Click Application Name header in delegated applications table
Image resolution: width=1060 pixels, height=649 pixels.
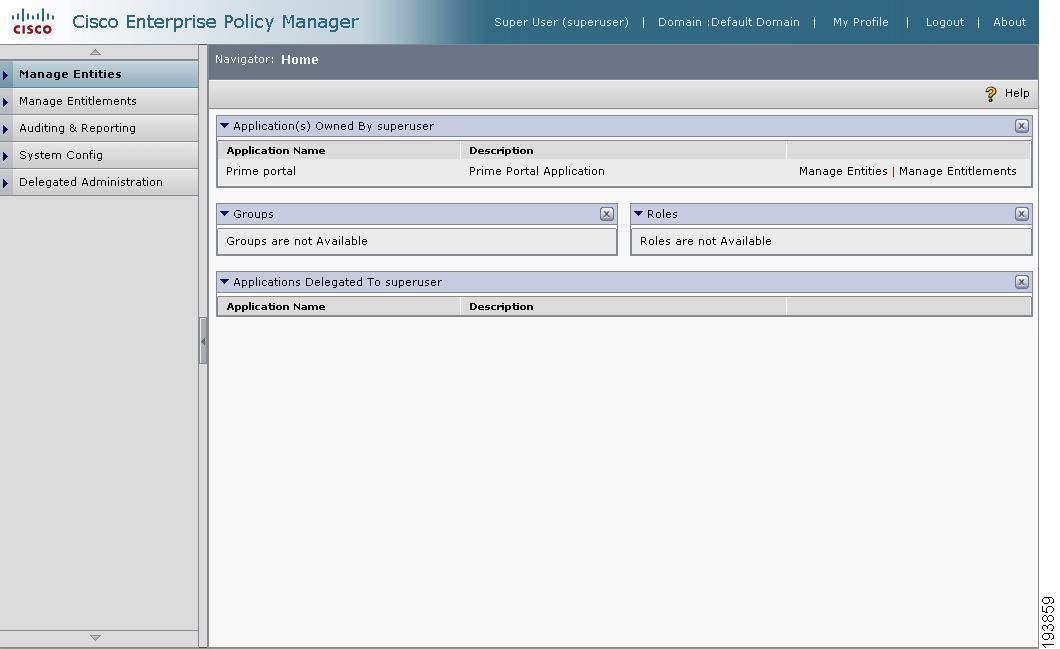[x=276, y=306]
